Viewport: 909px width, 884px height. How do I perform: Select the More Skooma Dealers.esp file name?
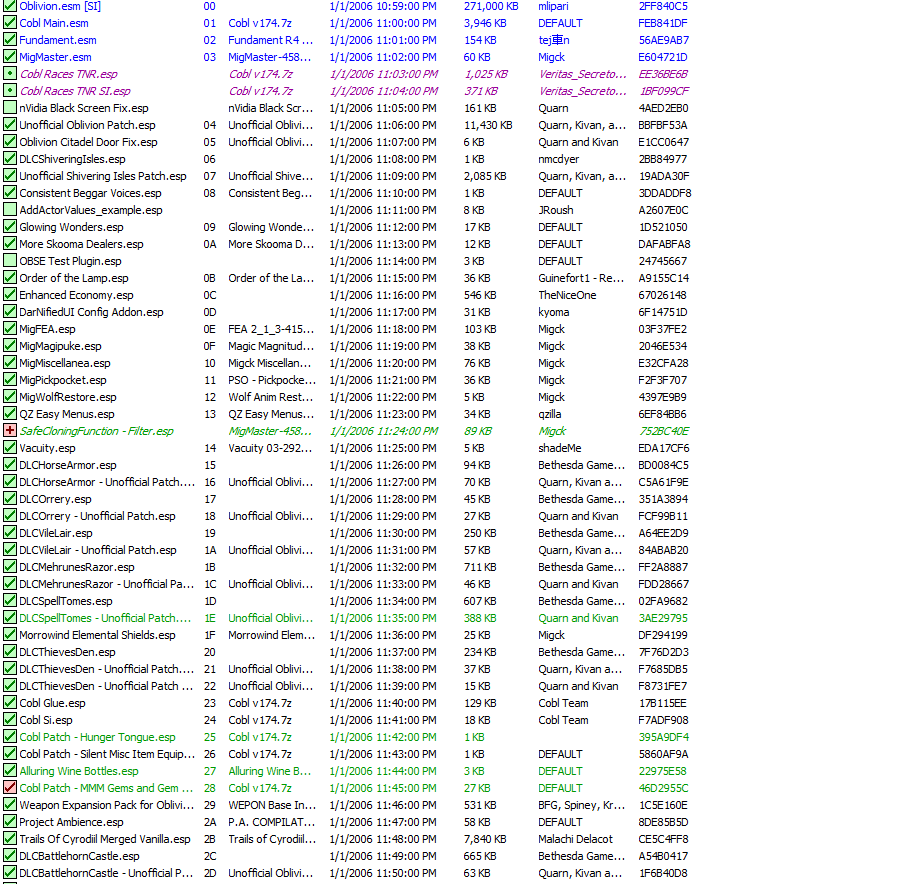point(81,244)
